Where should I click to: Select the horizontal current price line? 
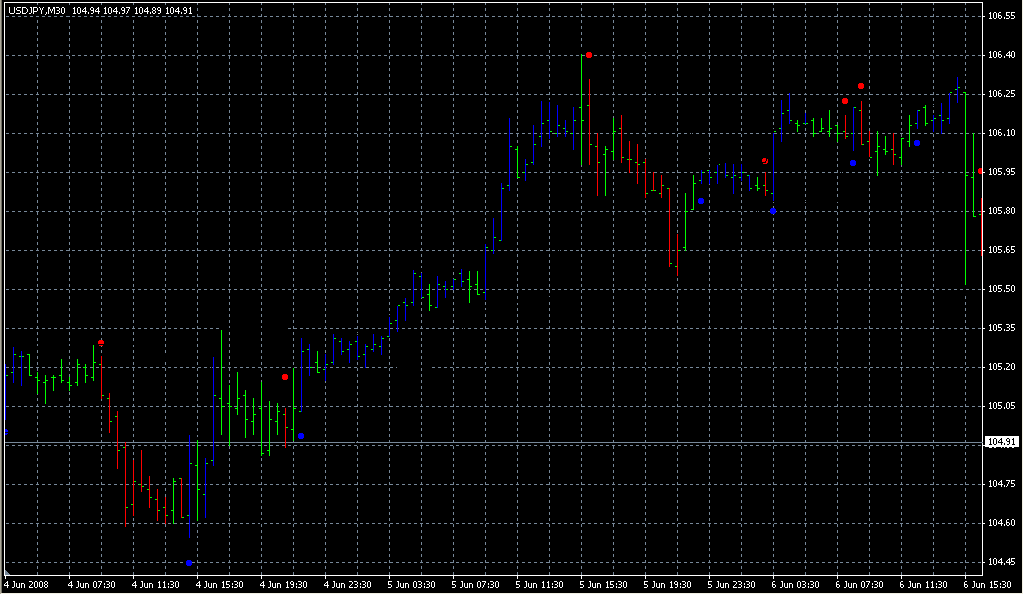500,442
